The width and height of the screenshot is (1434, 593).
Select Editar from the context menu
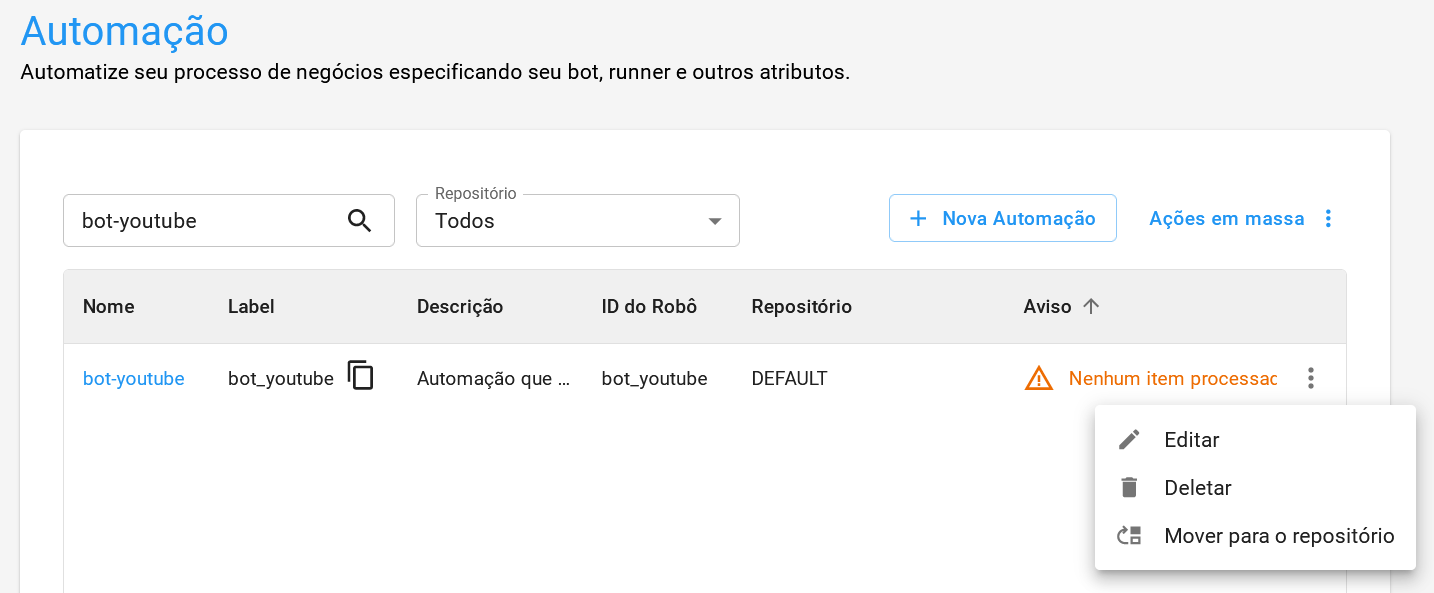point(1192,439)
